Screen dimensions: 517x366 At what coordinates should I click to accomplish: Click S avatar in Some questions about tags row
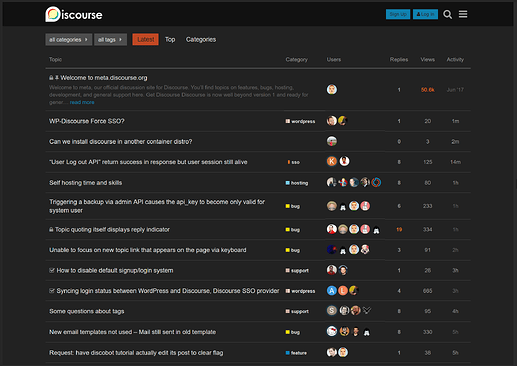[332, 311]
